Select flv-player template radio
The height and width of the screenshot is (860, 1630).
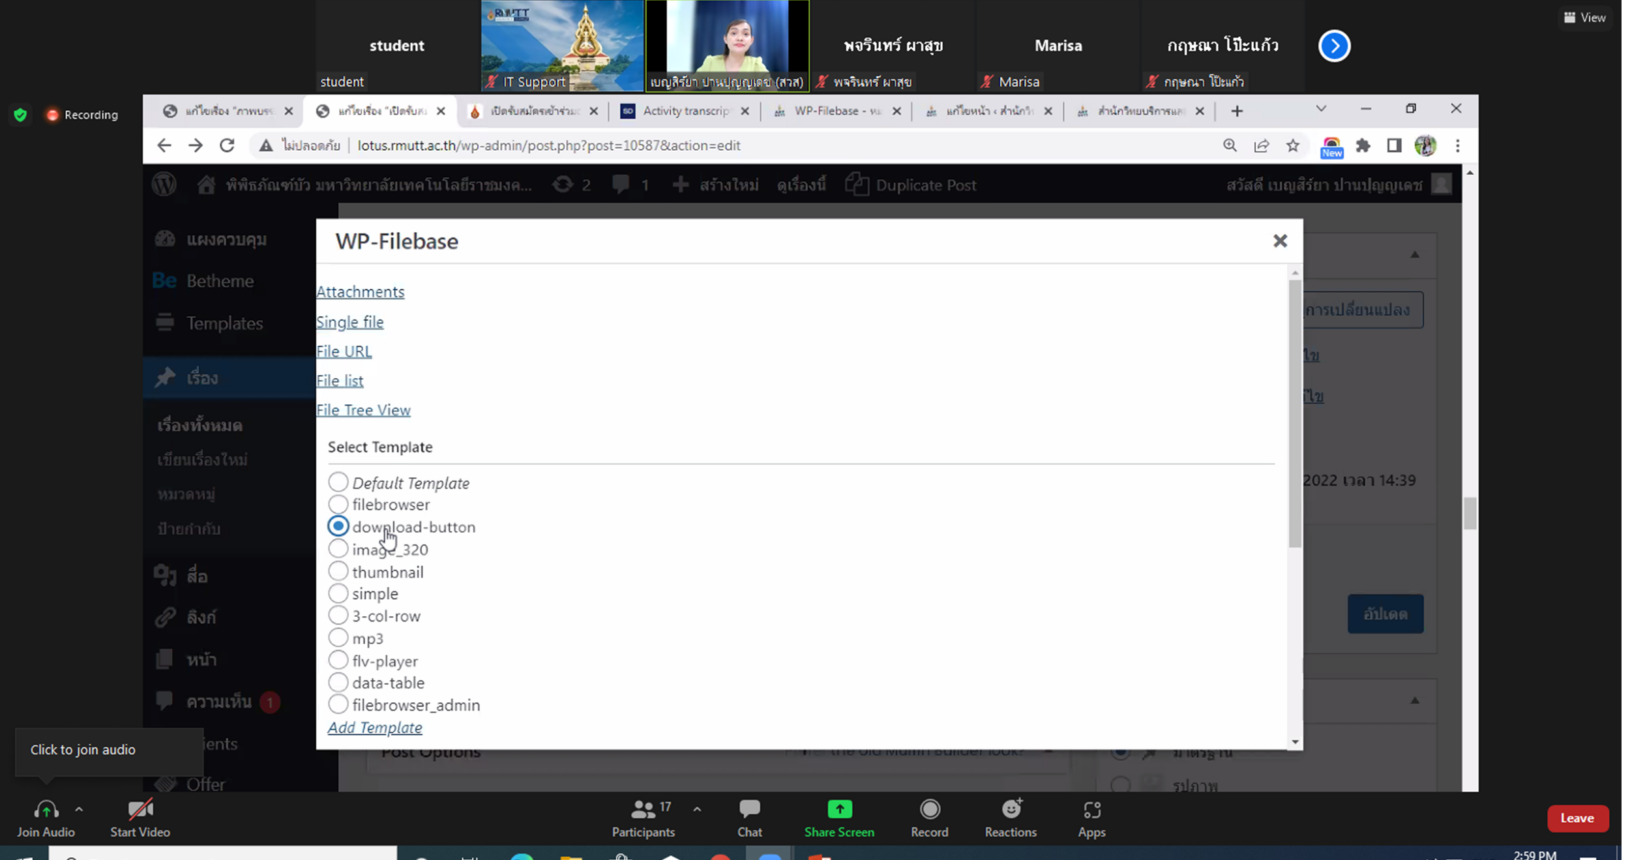click(338, 660)
